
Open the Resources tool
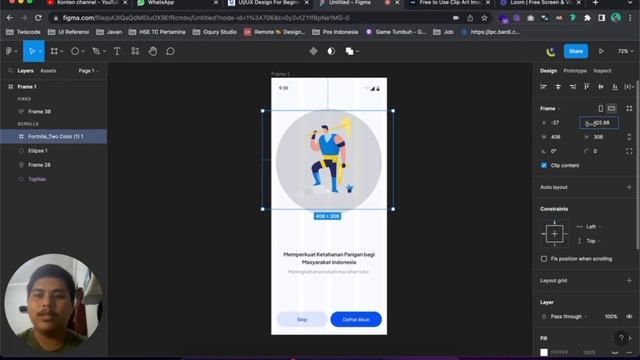pyautogui.click(x=135, y=51)
